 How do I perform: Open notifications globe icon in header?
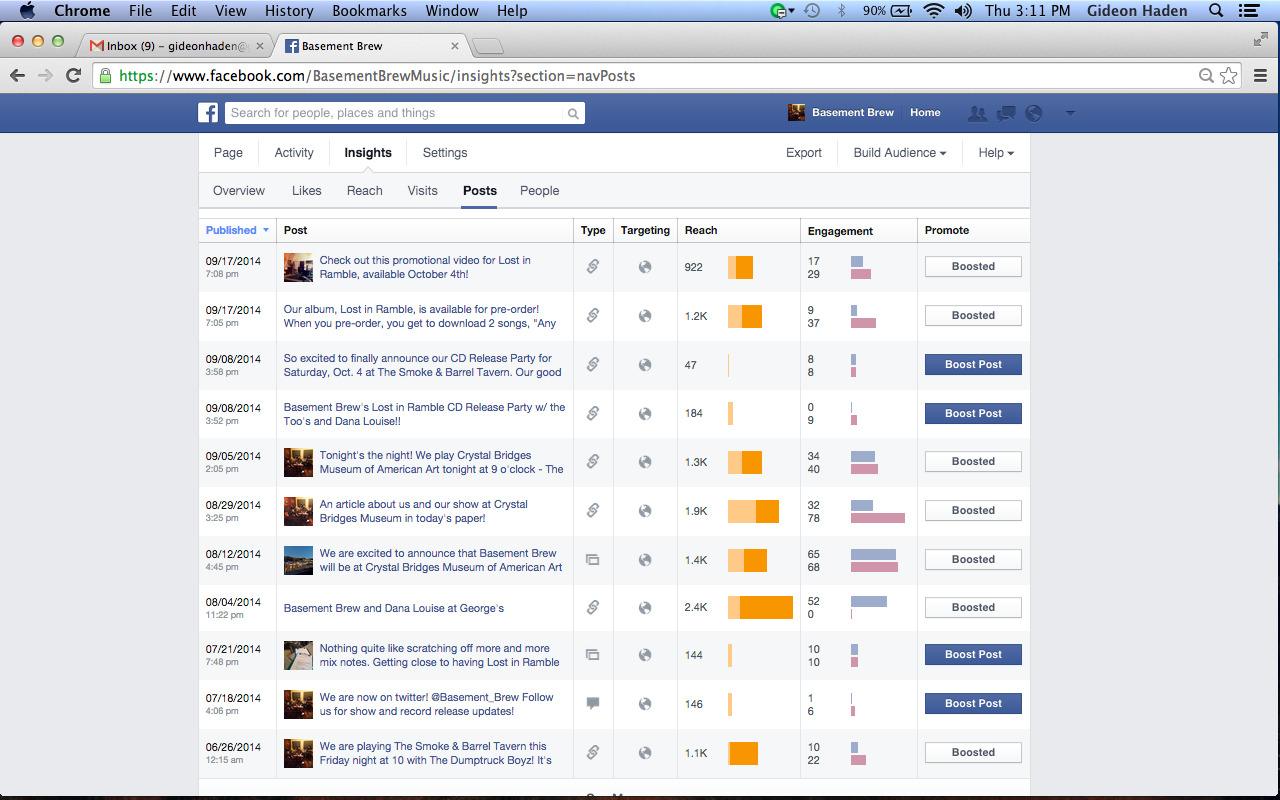1034,113
